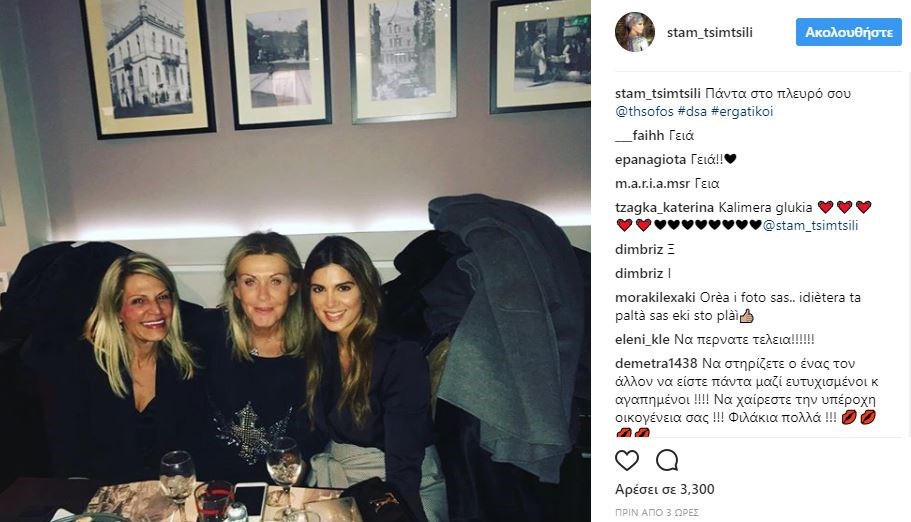Screen dimensions: 911x522
Task: Open the @thsofos mention in the caption
Action: [644, 112]
